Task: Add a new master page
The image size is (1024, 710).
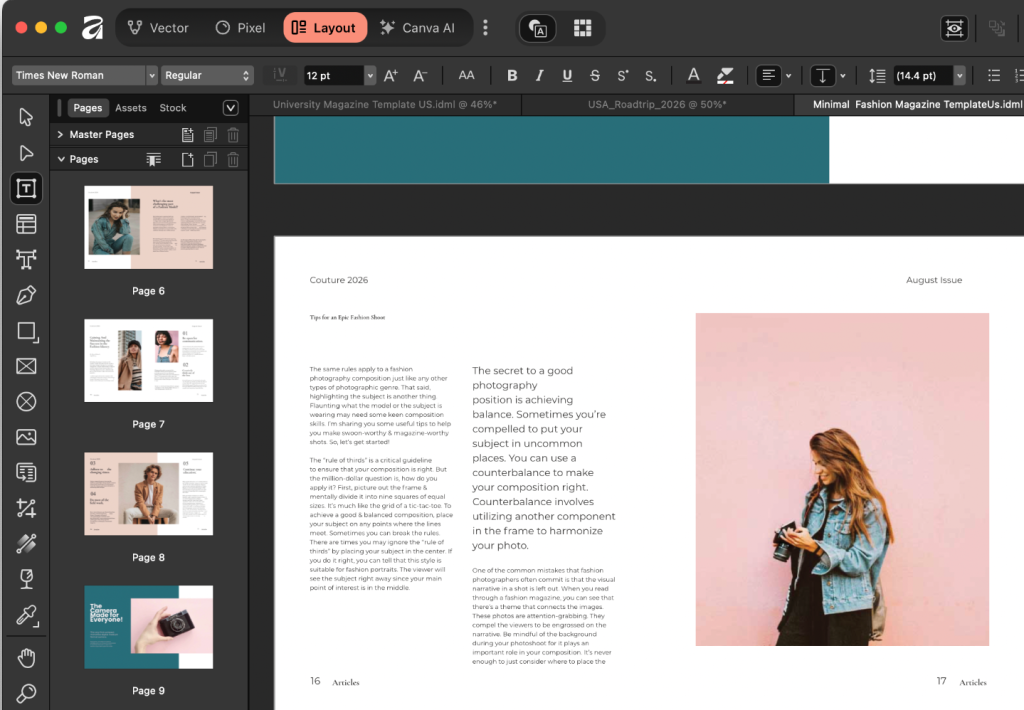Action: click(187, 135)
